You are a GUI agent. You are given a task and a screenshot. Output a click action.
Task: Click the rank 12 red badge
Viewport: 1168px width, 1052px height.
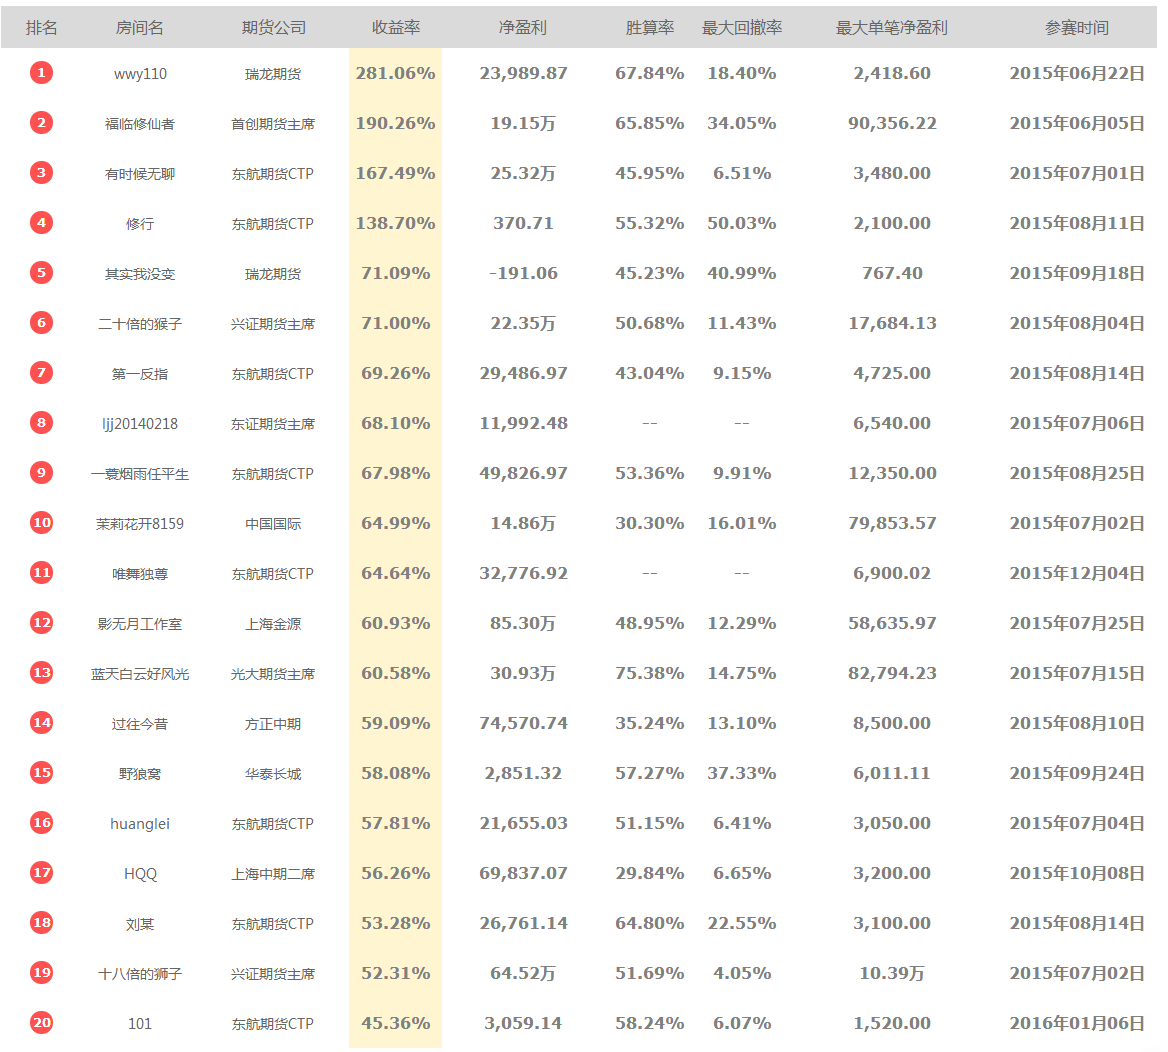(x=42, y=623)
